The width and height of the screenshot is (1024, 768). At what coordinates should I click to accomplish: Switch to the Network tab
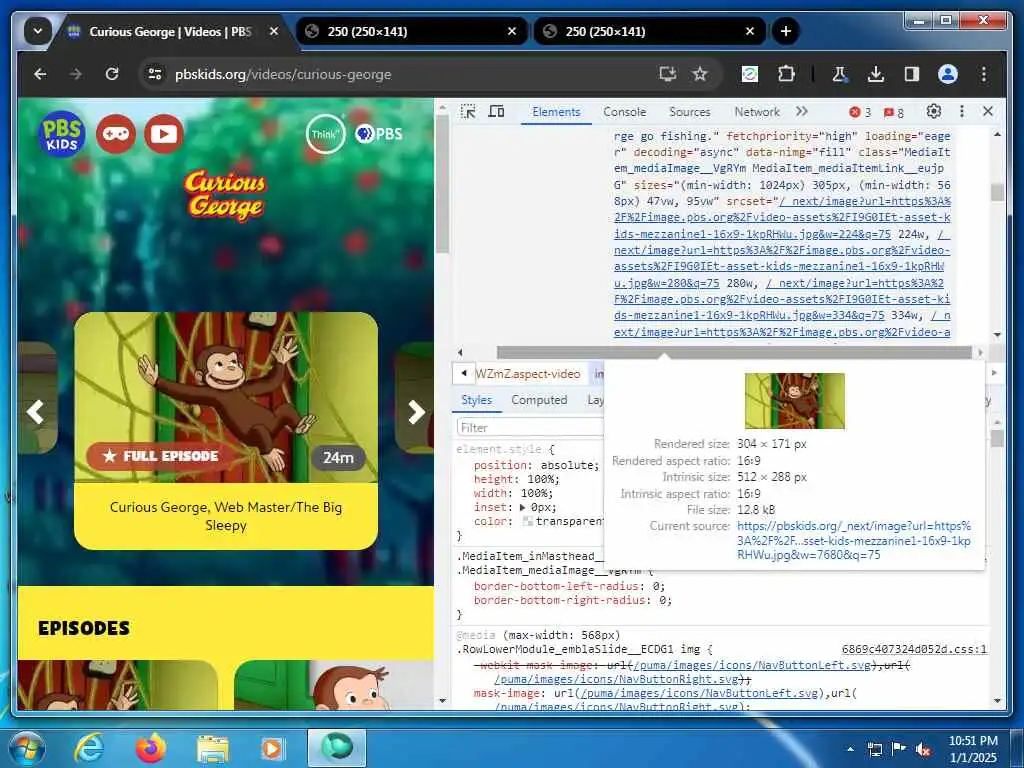pyautogui.click(x=757, y=112)
